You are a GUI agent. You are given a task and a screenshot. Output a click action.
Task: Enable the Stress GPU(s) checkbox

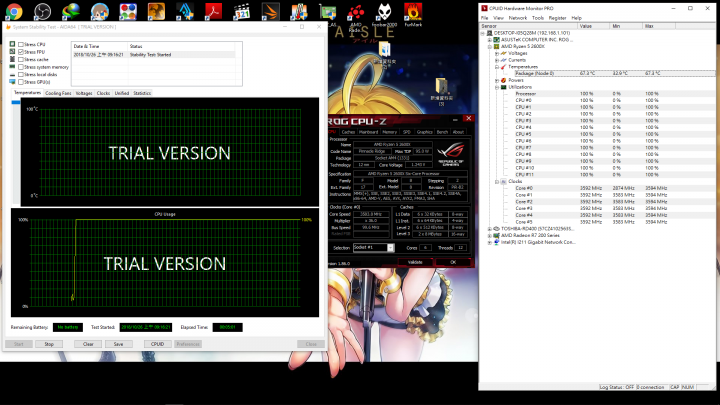pyautogui.click(x=21, y=82)
